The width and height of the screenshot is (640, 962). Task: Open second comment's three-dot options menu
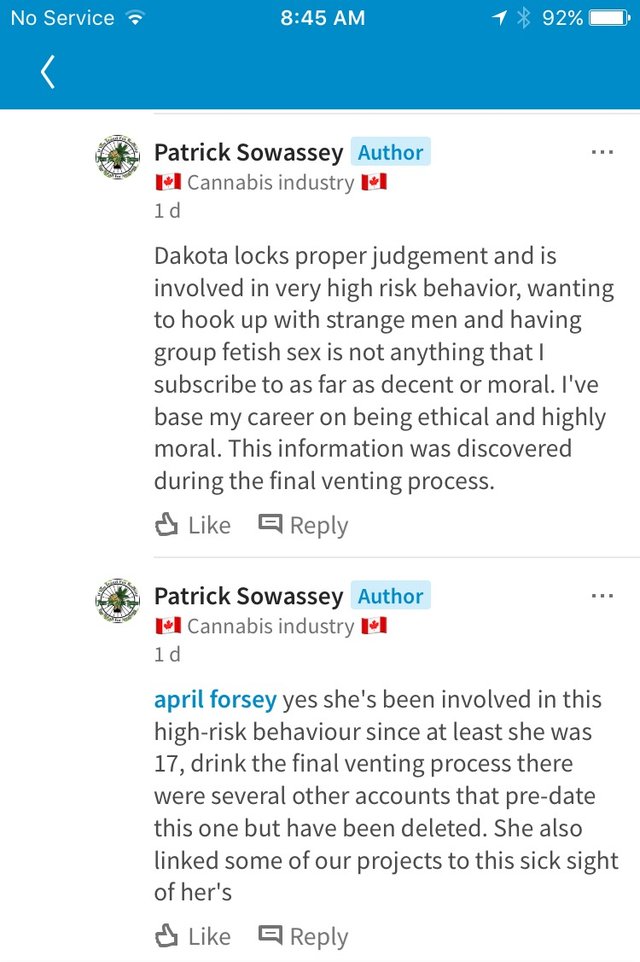click(x=601, y=596)
